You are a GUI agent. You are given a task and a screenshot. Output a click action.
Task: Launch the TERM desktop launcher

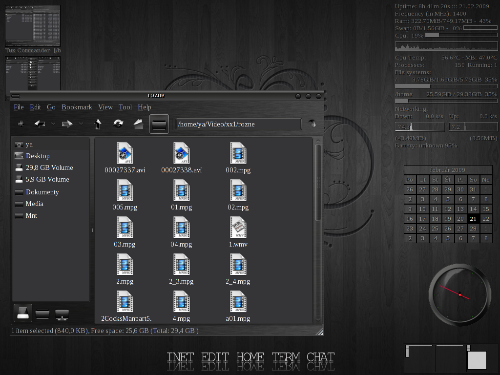click(286, 358)
